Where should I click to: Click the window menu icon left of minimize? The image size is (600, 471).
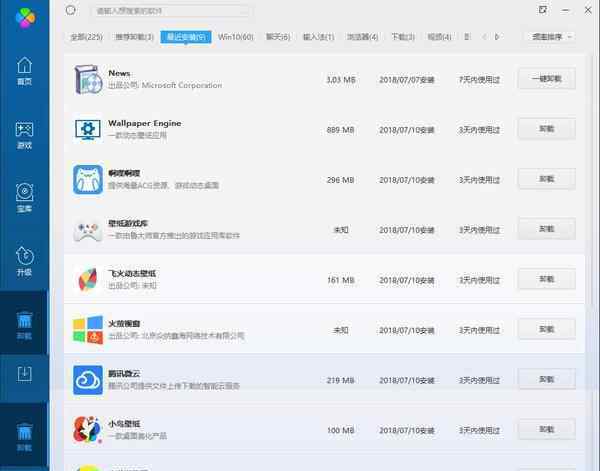pyautogui.click(x=543, y=10)
